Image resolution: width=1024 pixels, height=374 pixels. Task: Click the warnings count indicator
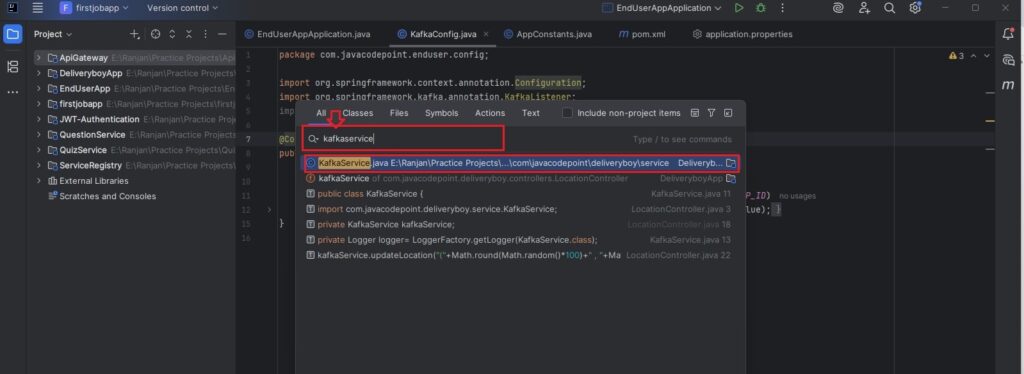tap(956, 56)
